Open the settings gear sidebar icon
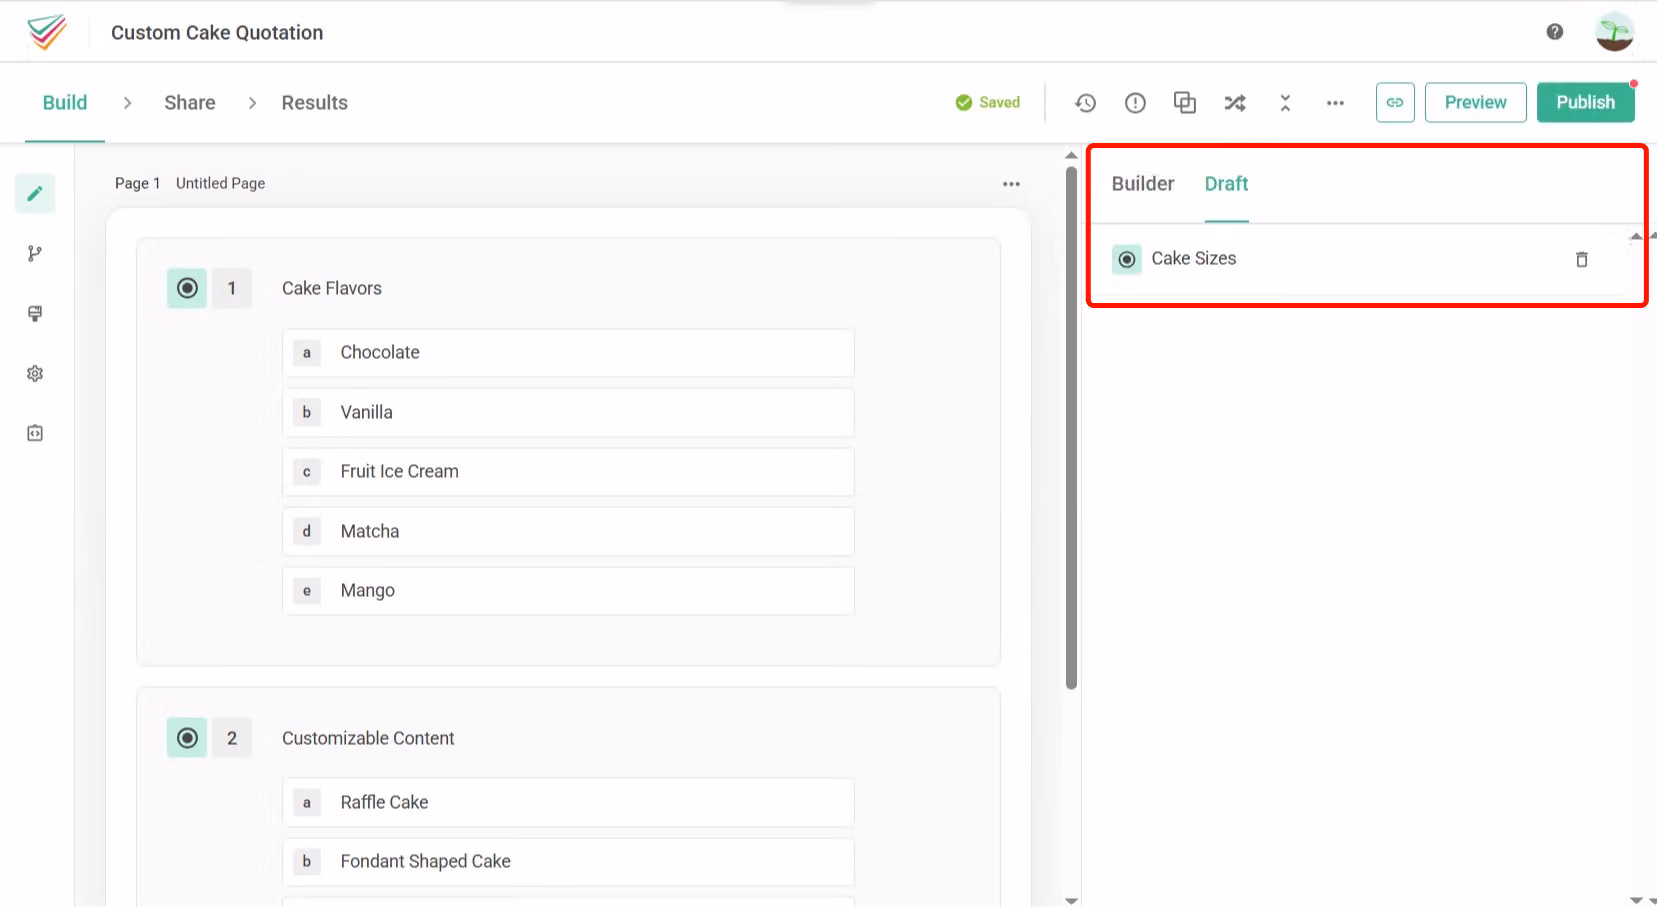Viewport: 1657px width, 907px height. [x=35, y=374]
